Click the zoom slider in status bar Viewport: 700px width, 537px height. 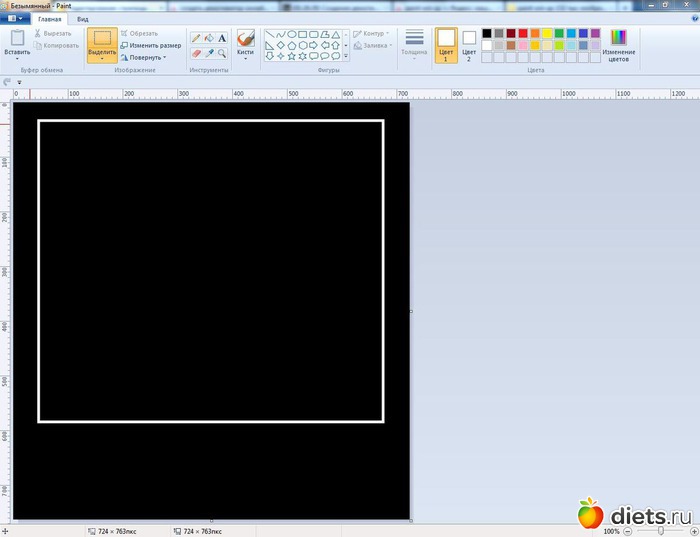(x=660, y=530)
